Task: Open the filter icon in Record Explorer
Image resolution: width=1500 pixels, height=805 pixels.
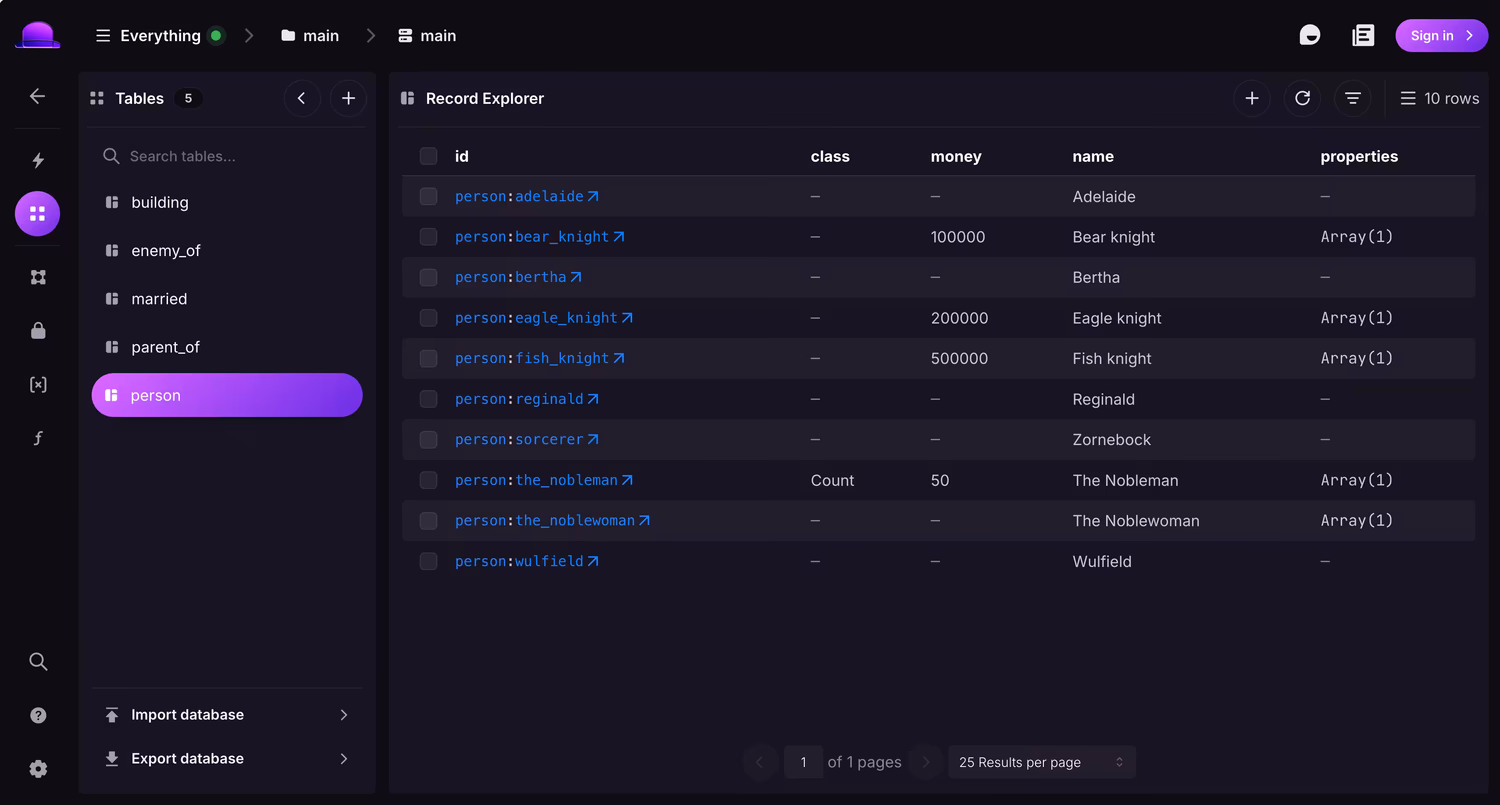Action: pos(1353,98)
